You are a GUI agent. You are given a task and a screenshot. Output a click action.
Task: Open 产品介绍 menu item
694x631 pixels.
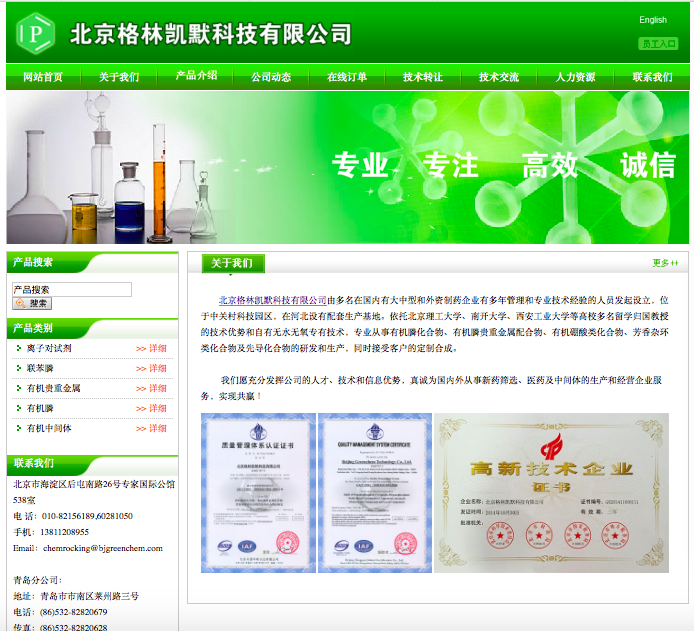click(x=196, y=75)
